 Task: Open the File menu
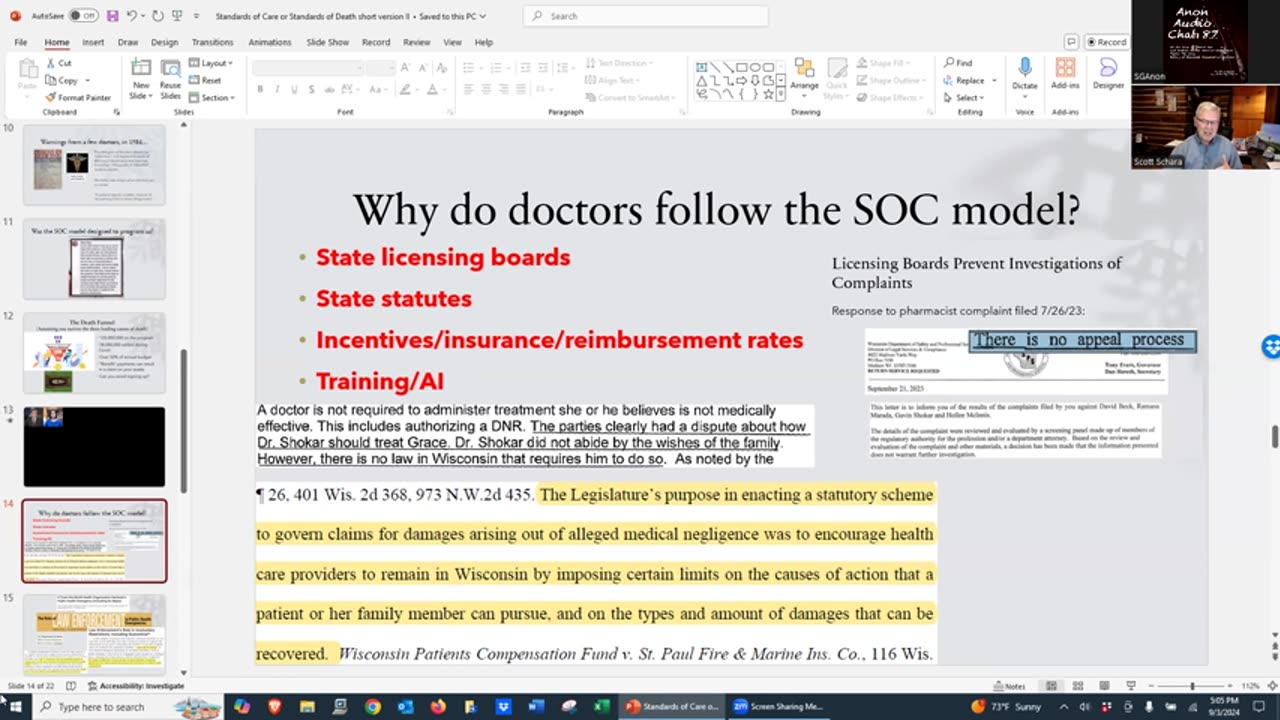(x=20, y=42)
